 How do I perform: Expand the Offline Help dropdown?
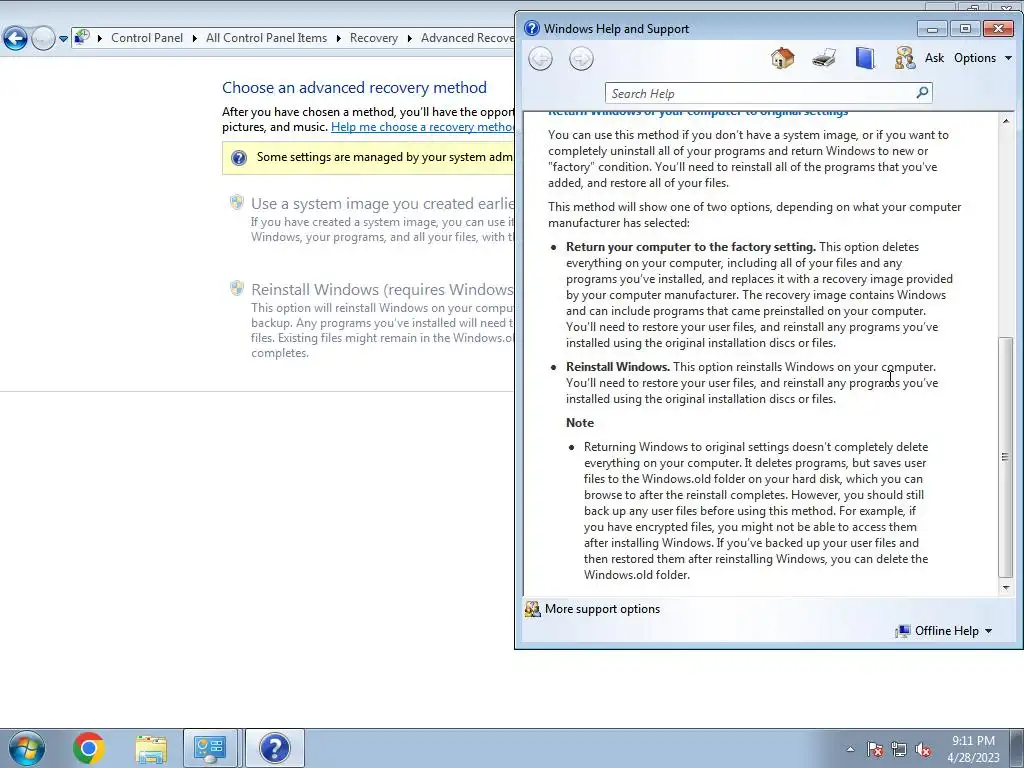click(953, 631)
